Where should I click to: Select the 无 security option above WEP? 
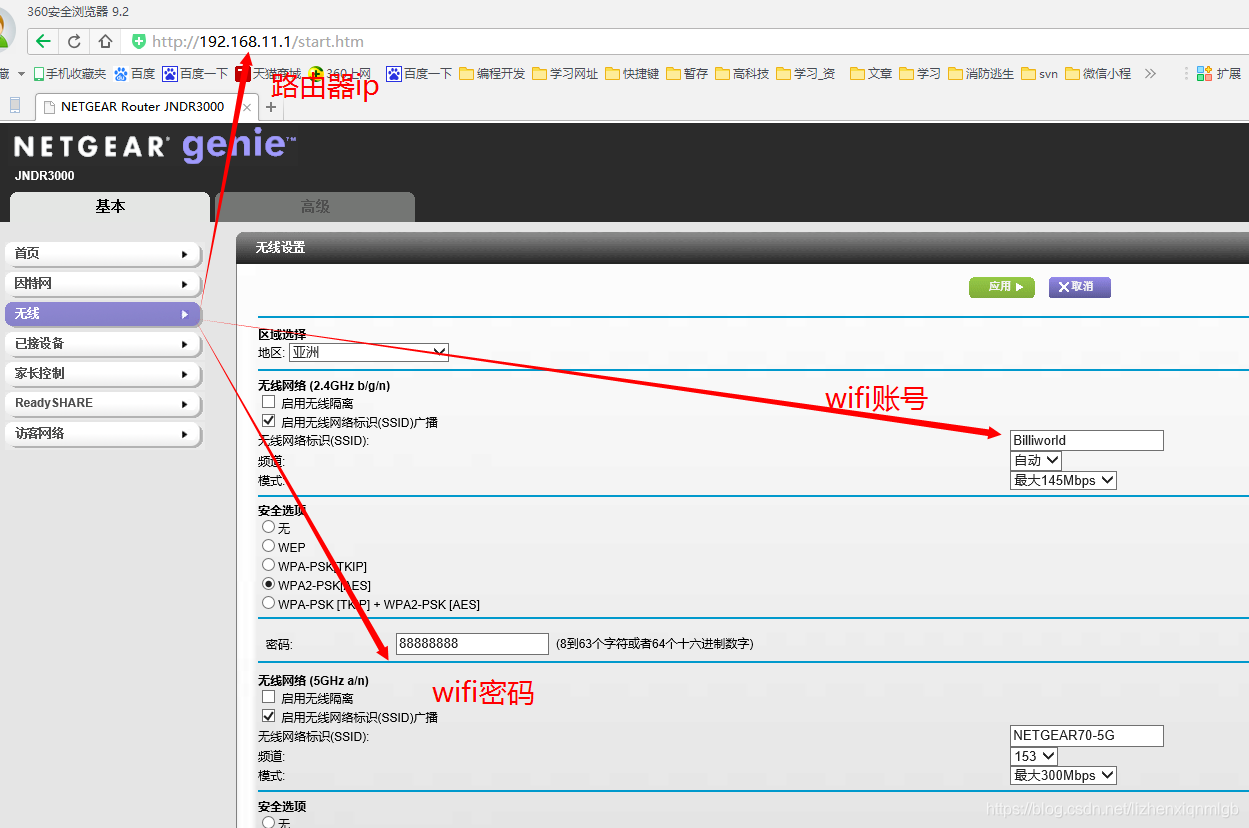tap(268, 527)
